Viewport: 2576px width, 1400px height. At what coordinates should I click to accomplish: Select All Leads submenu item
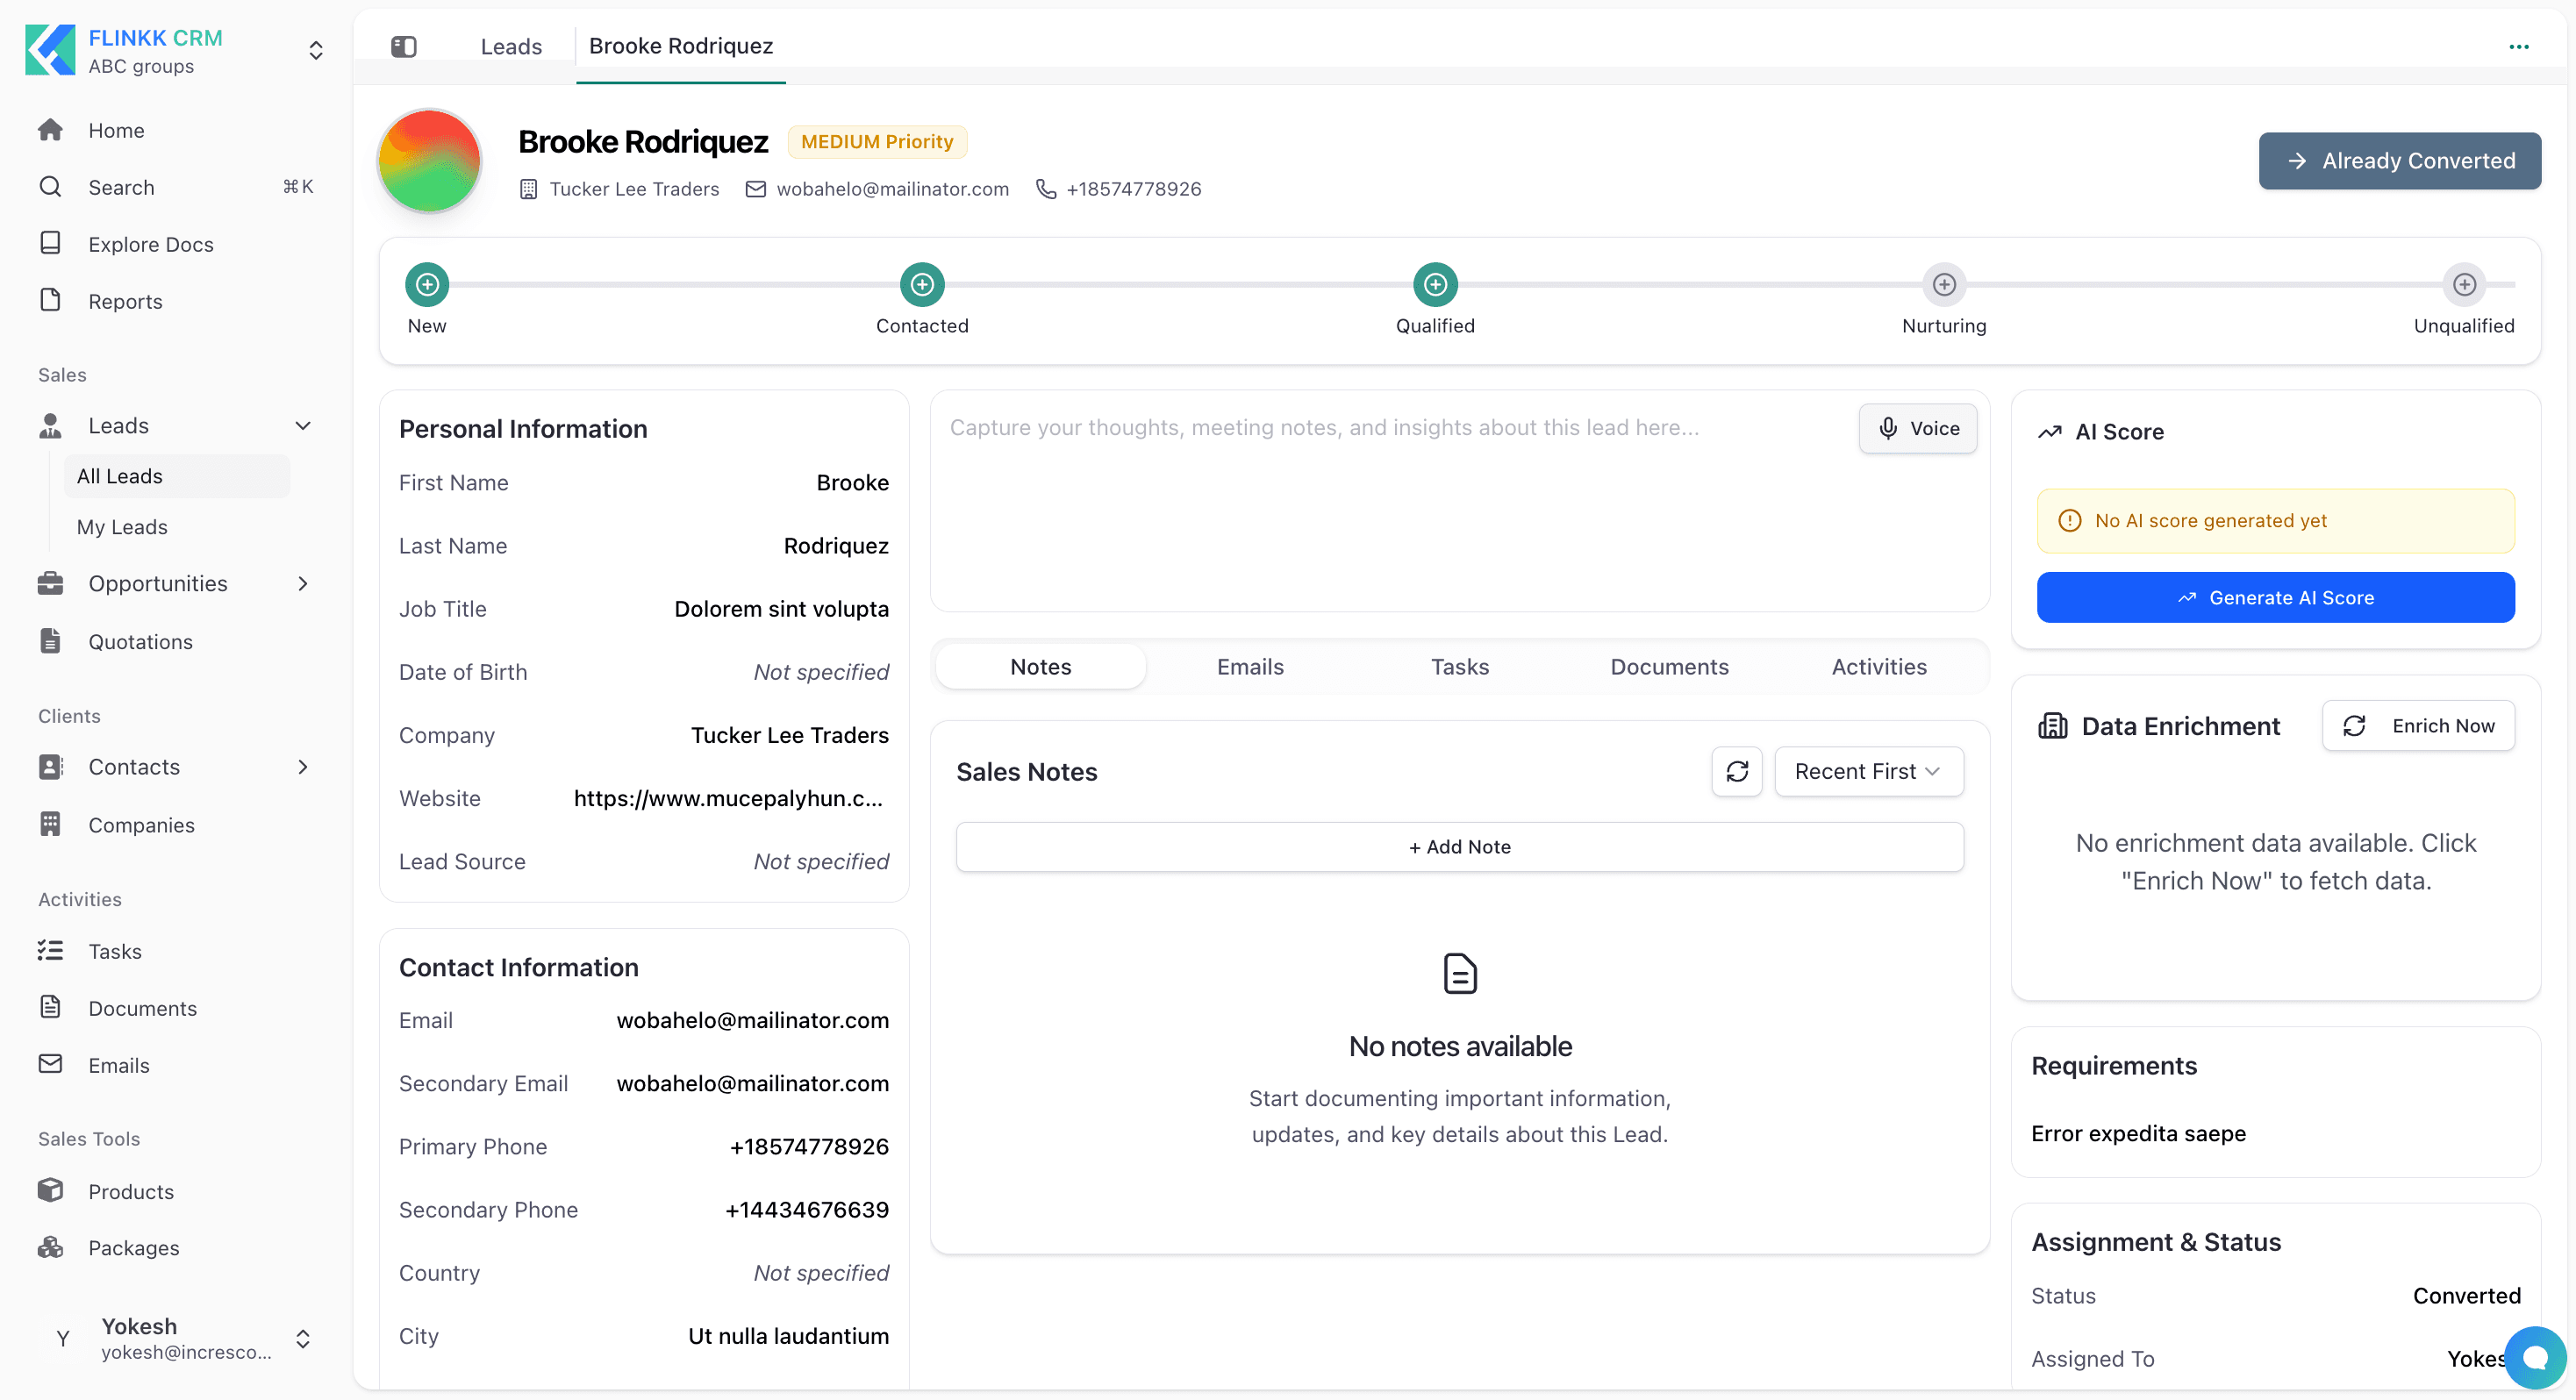click(x=177, y=476)
